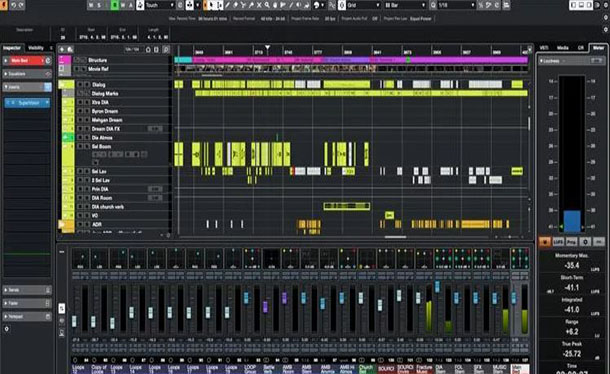
Task: Select the Range Selection tool
Action: 220,5
